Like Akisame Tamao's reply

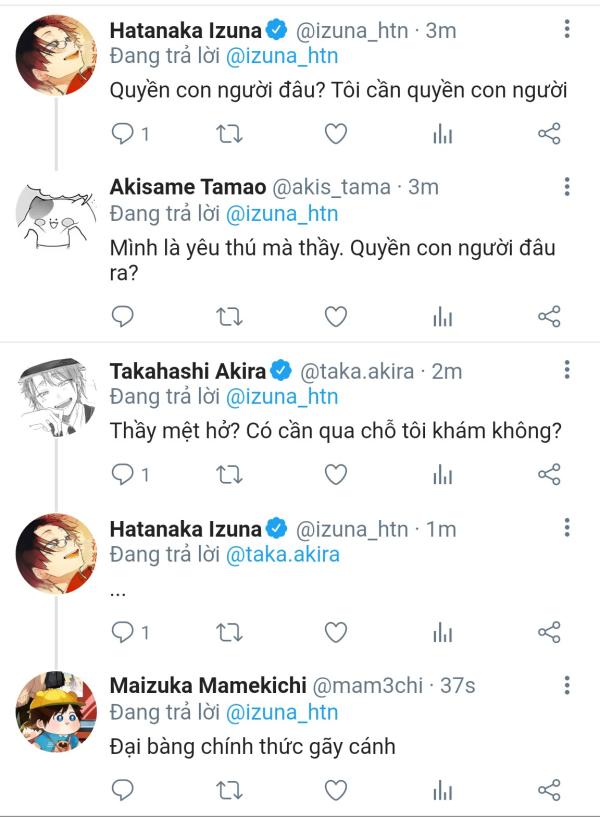tap(337, 317)
